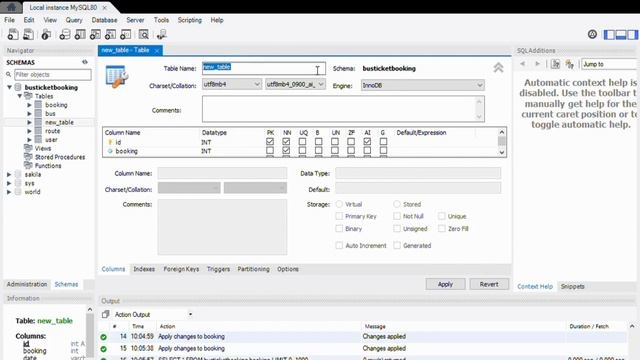640x360 pixels.
Task: Expand the world schema
Action: point(9,192)
